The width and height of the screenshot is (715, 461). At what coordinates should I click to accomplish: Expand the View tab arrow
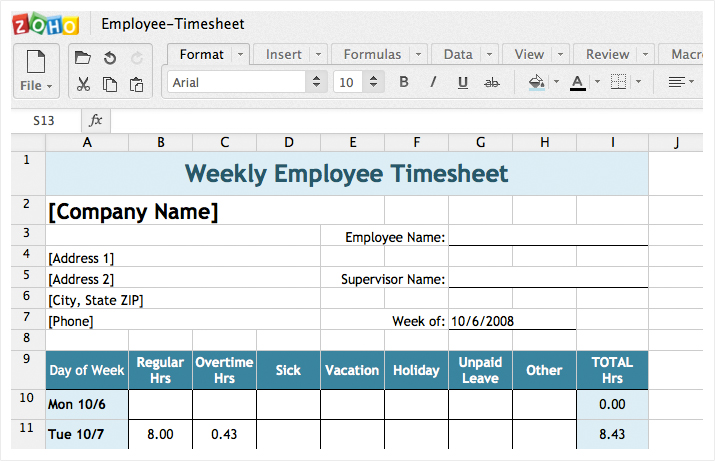(560, 54)
